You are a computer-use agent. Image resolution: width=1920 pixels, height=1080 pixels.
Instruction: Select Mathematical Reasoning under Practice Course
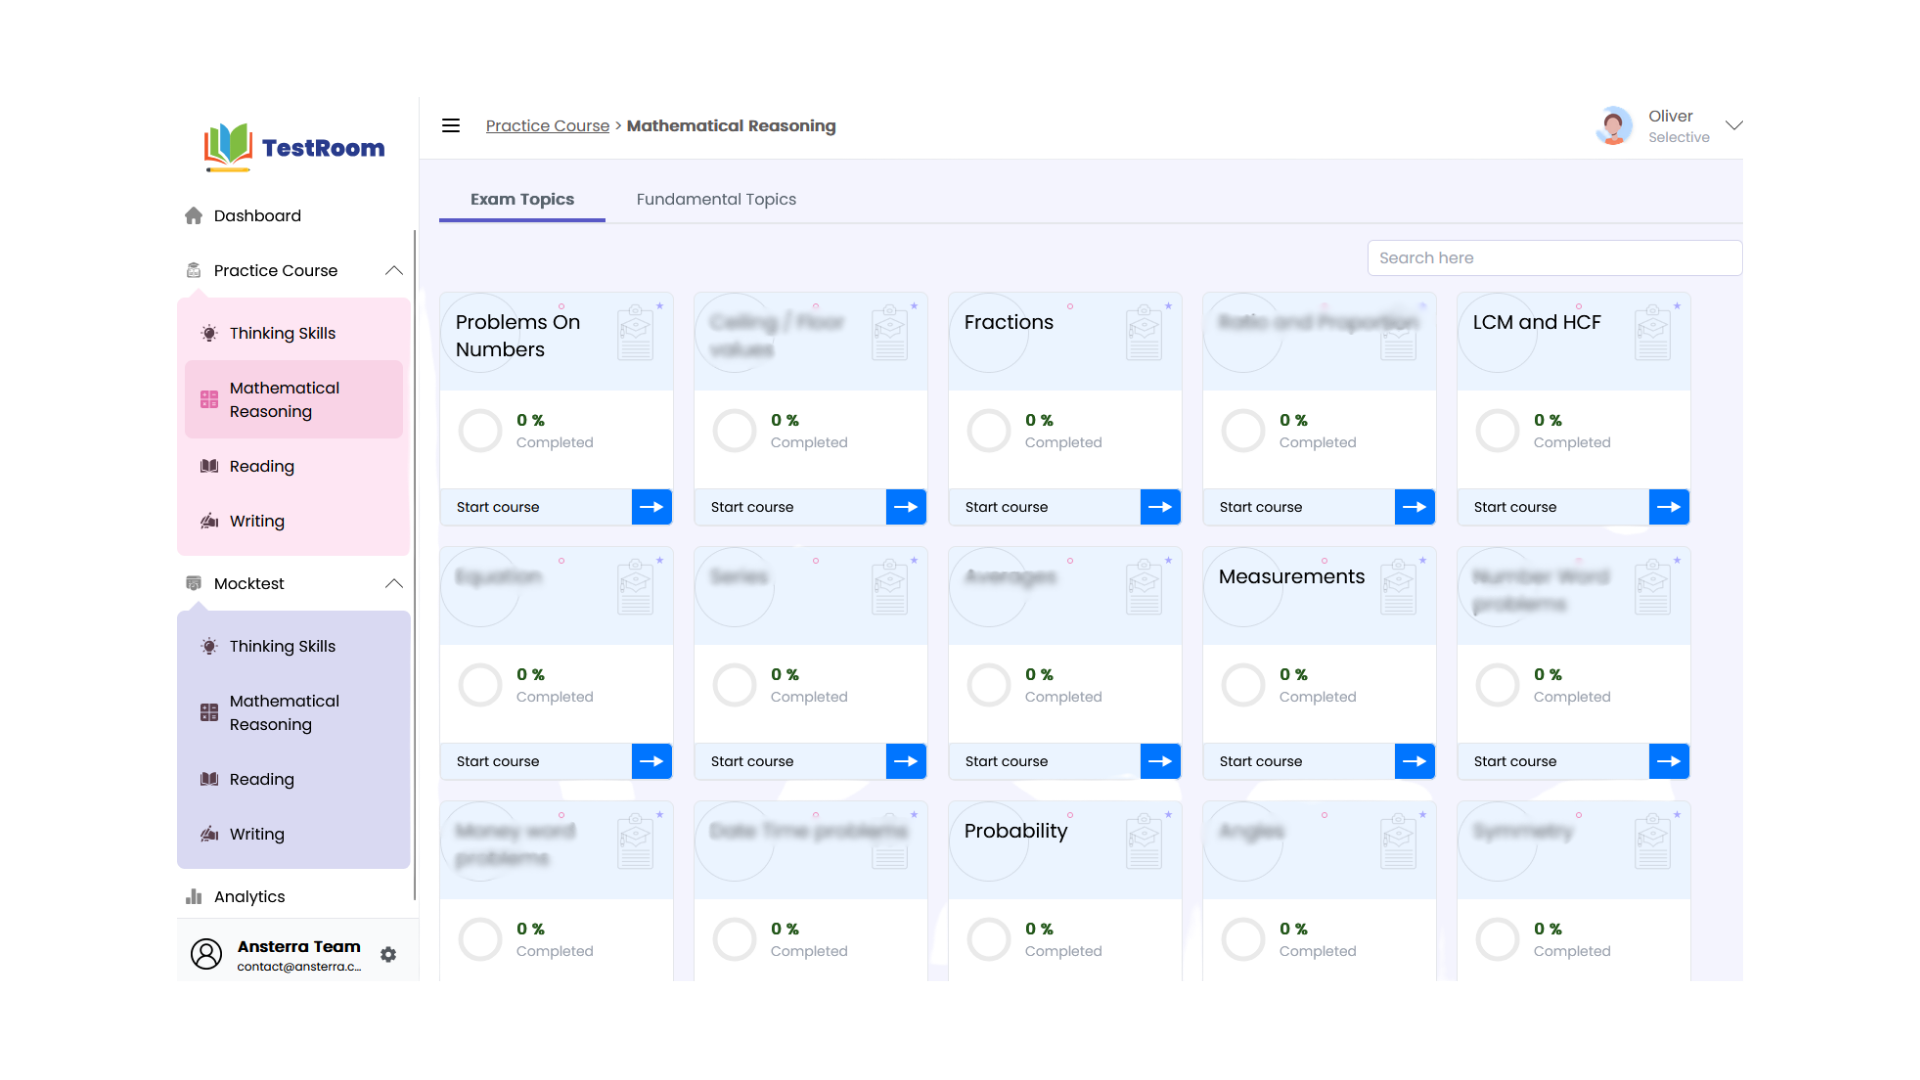pos(294,400)
